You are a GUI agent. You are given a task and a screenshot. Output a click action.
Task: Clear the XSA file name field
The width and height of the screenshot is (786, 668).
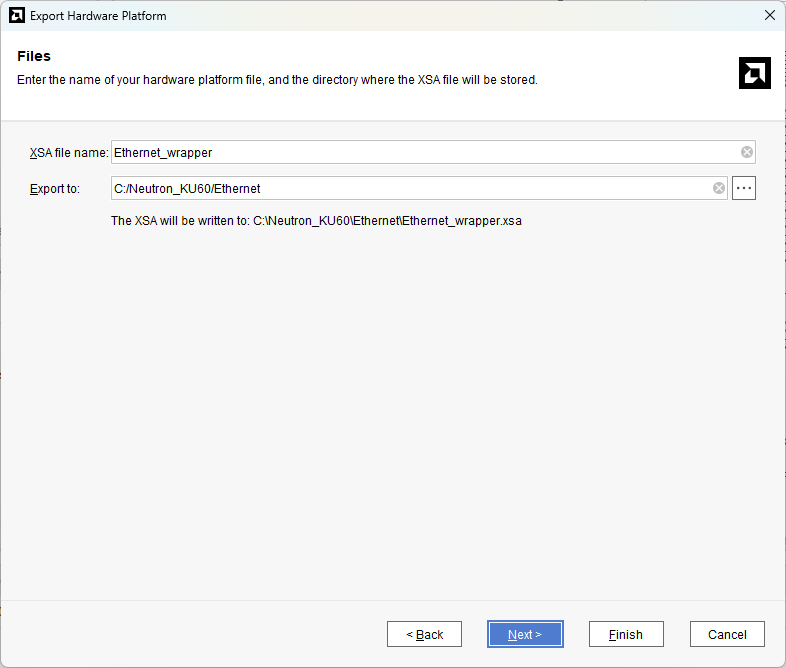pos(747,152)
